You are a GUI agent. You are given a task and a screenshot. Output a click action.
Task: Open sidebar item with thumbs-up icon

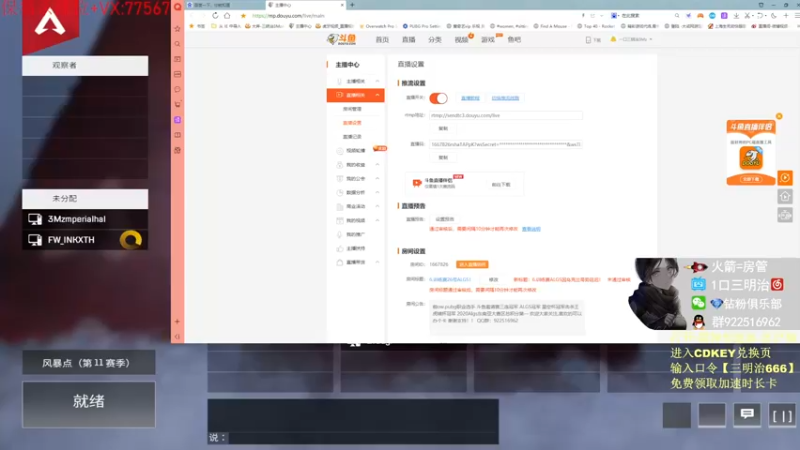(x=356, y=248)
